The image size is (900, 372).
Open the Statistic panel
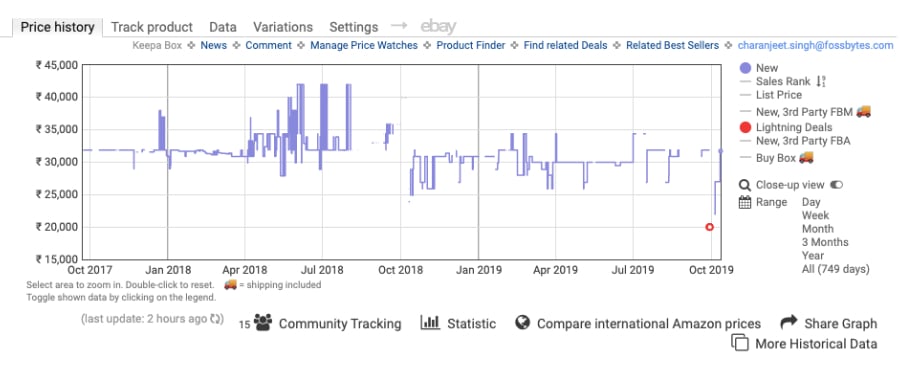click(471, 323)
